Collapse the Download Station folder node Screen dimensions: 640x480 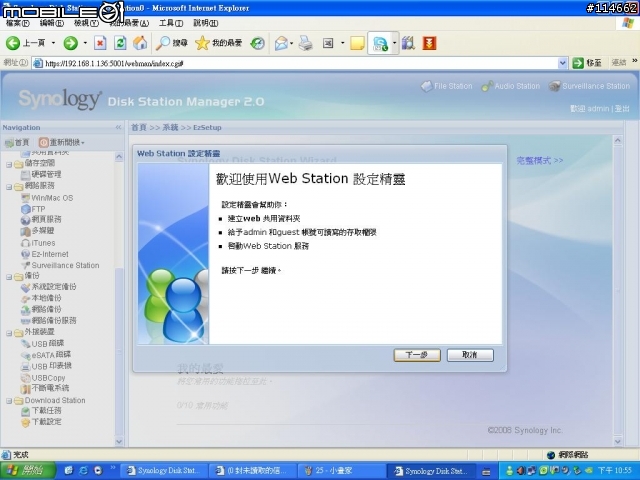(x=9, y=401)
